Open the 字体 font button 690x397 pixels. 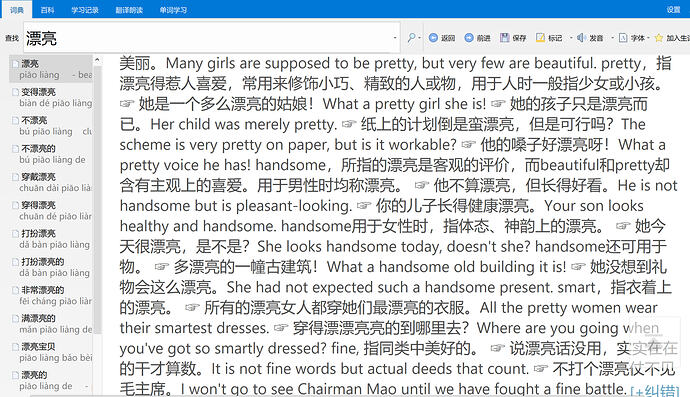[631, 38]
